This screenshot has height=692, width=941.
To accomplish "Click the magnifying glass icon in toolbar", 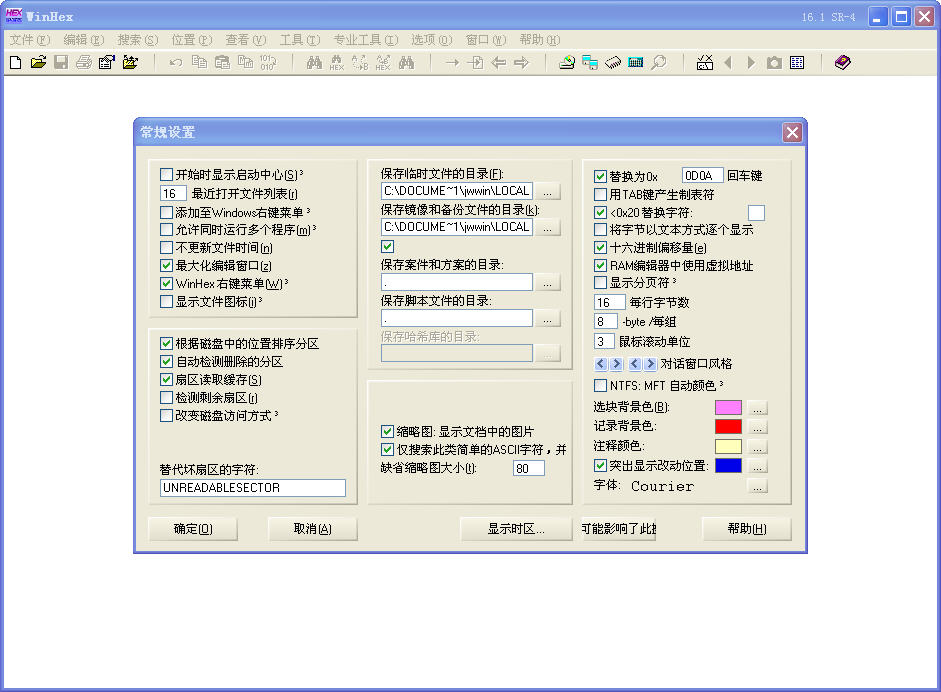I will pyautogui.click(x=659, y=62).
